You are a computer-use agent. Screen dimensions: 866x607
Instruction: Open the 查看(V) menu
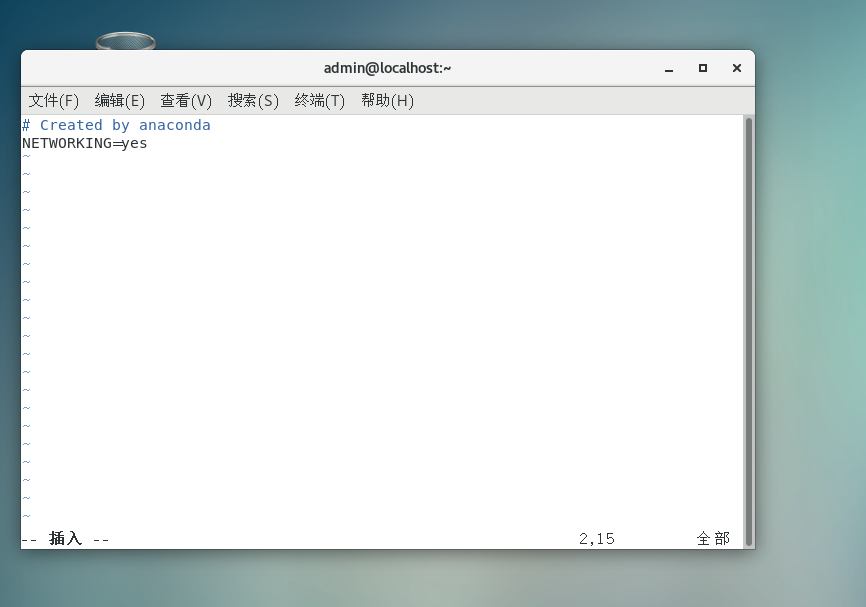point(185,100)
